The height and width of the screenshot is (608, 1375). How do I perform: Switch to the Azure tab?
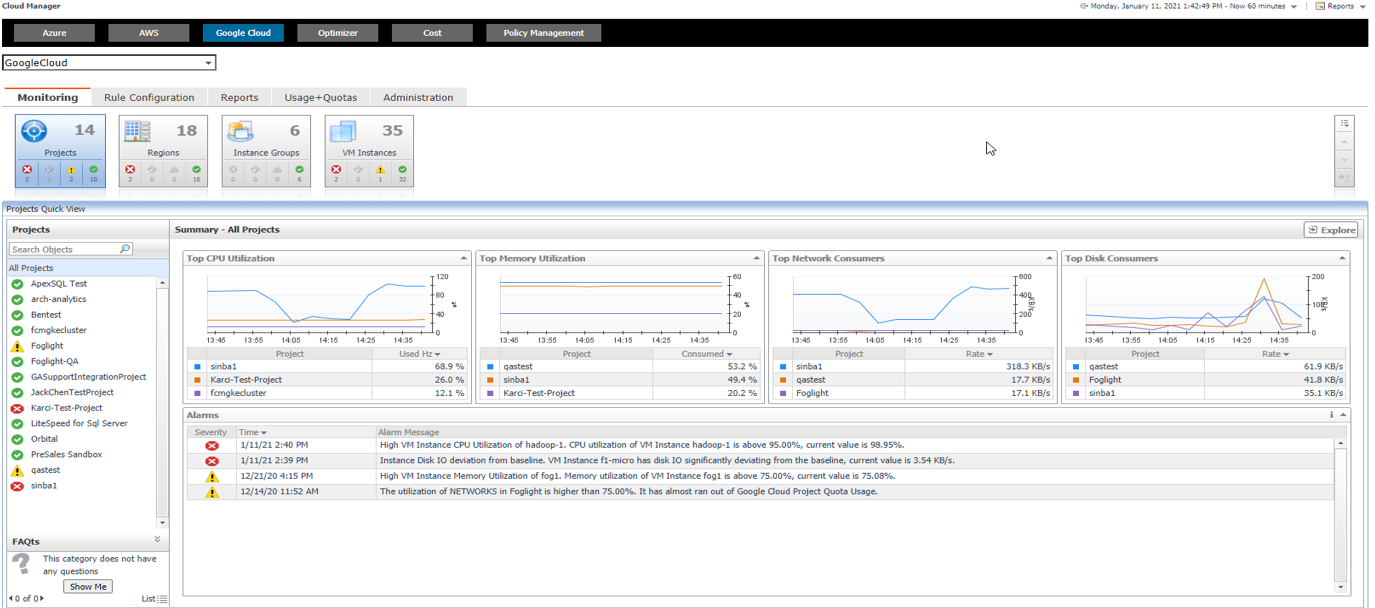pyautogui.click(x=54, y=33)
